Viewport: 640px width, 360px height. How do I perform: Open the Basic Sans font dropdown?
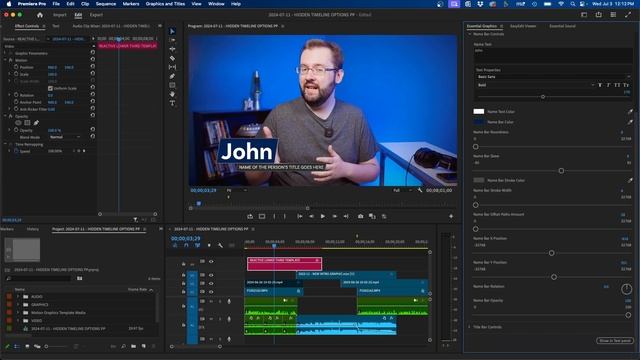(553, 77)
